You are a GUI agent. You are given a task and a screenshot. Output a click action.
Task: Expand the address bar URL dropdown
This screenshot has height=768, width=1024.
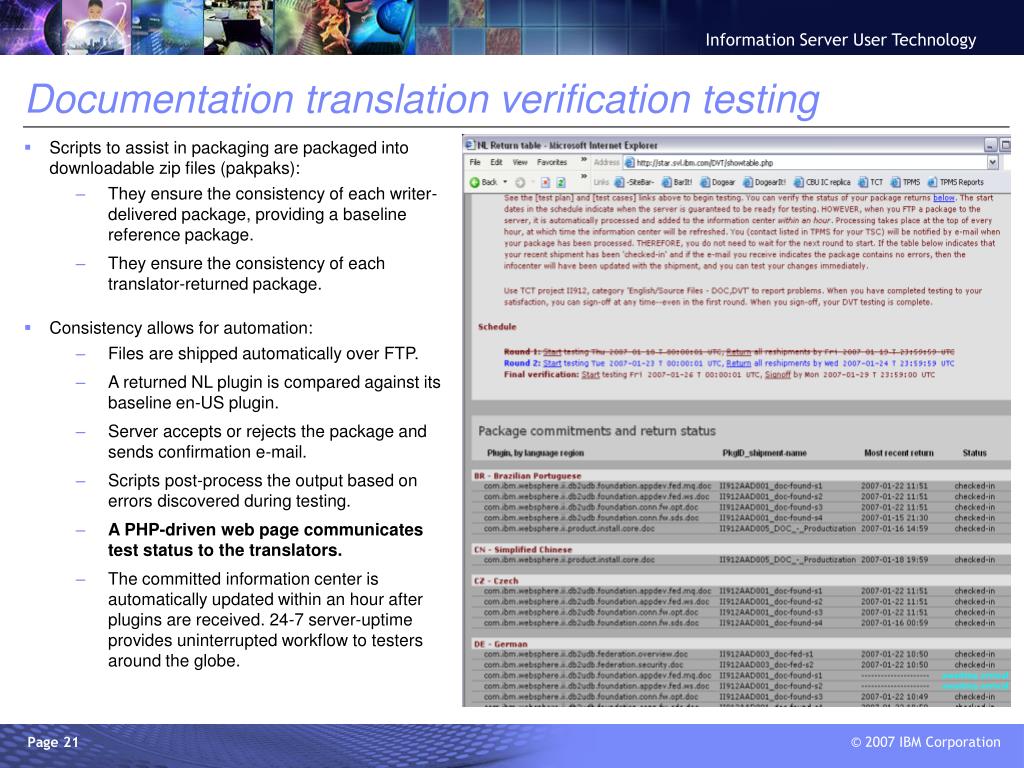(992, 162)
